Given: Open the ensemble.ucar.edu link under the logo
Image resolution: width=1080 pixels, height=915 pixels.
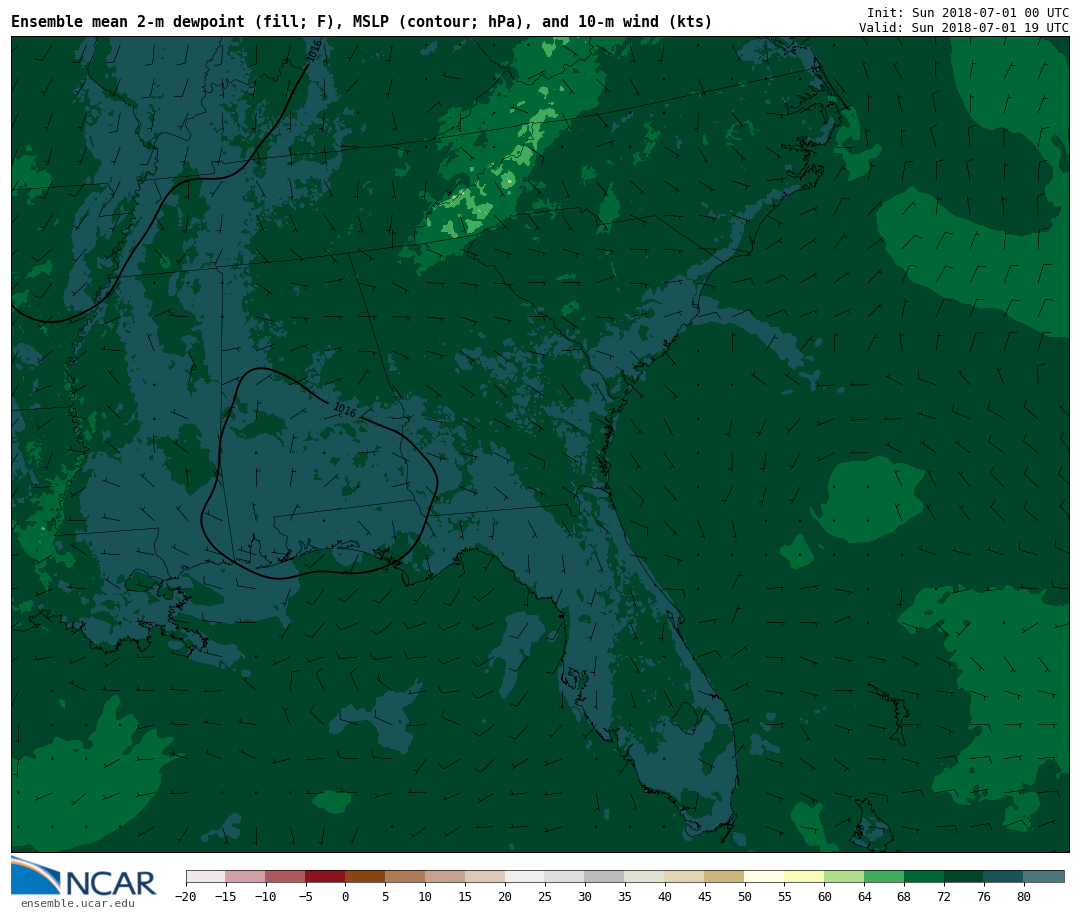Looking at the screenshot, I should point(77,904).
